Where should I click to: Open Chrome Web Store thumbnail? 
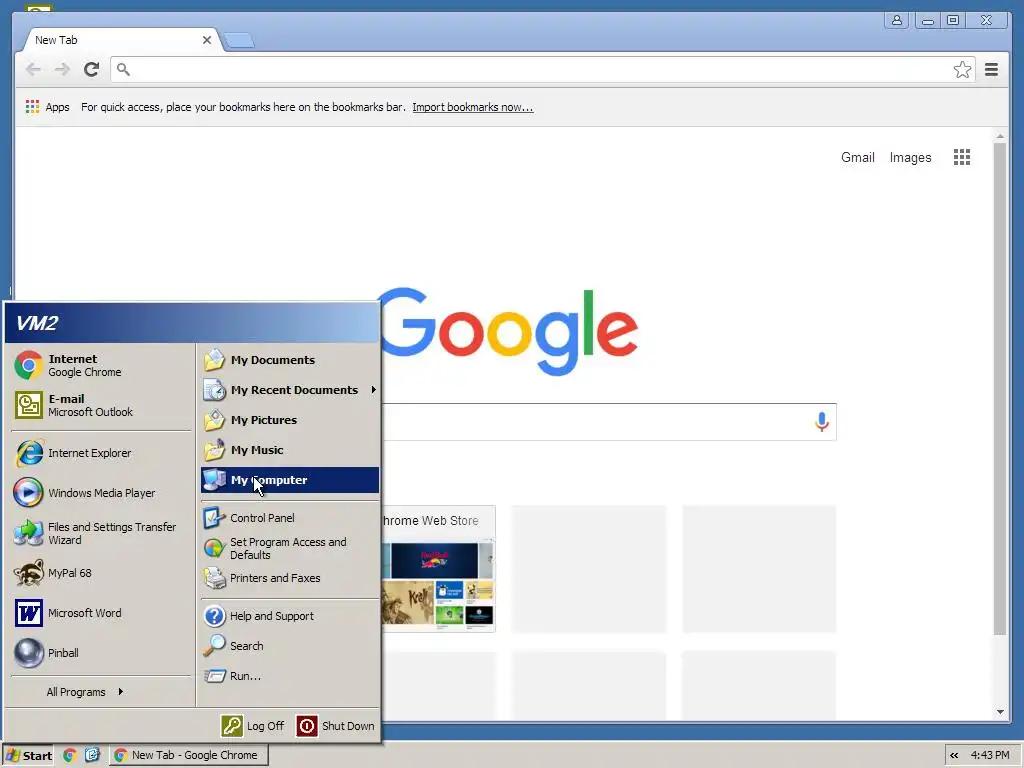438,568
